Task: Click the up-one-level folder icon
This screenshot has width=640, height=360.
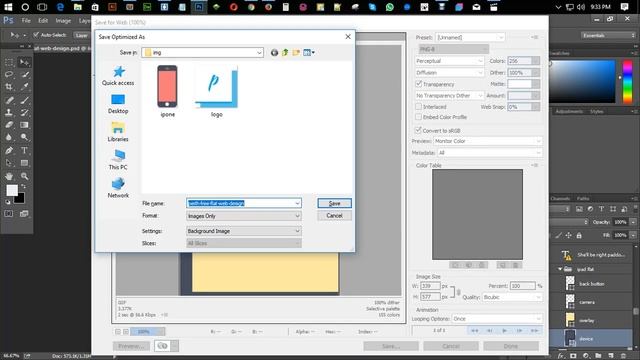Action: tap(285, 52)
